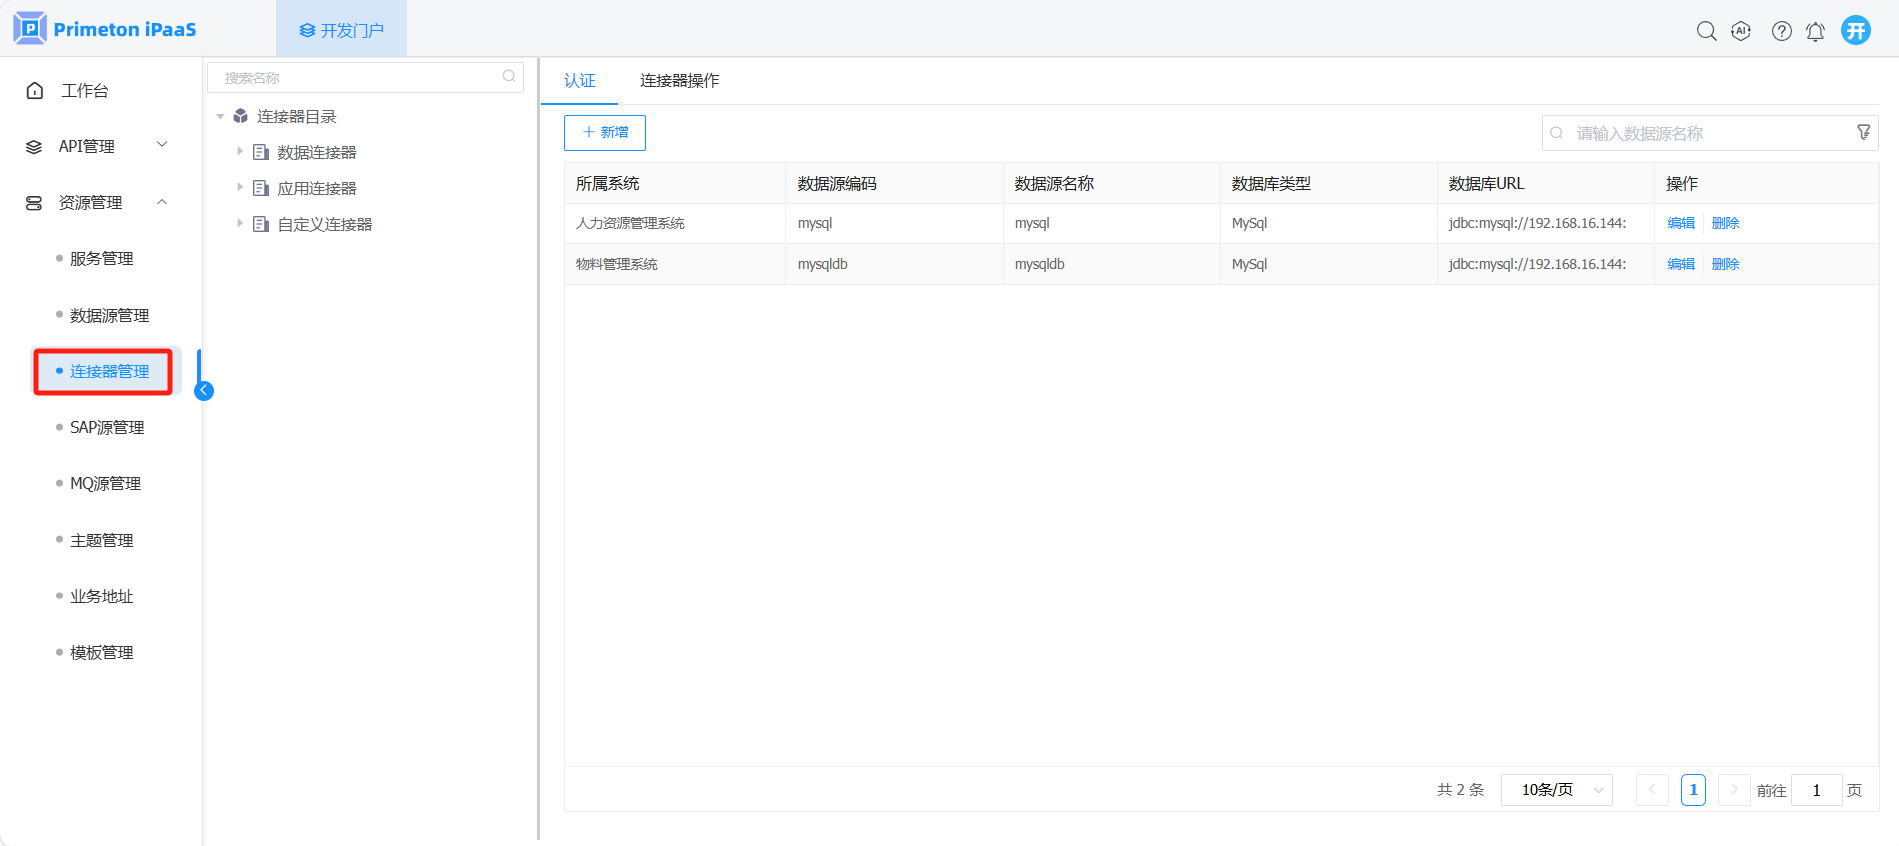
Task: Click the 新增 button
Action: point(605,133)
